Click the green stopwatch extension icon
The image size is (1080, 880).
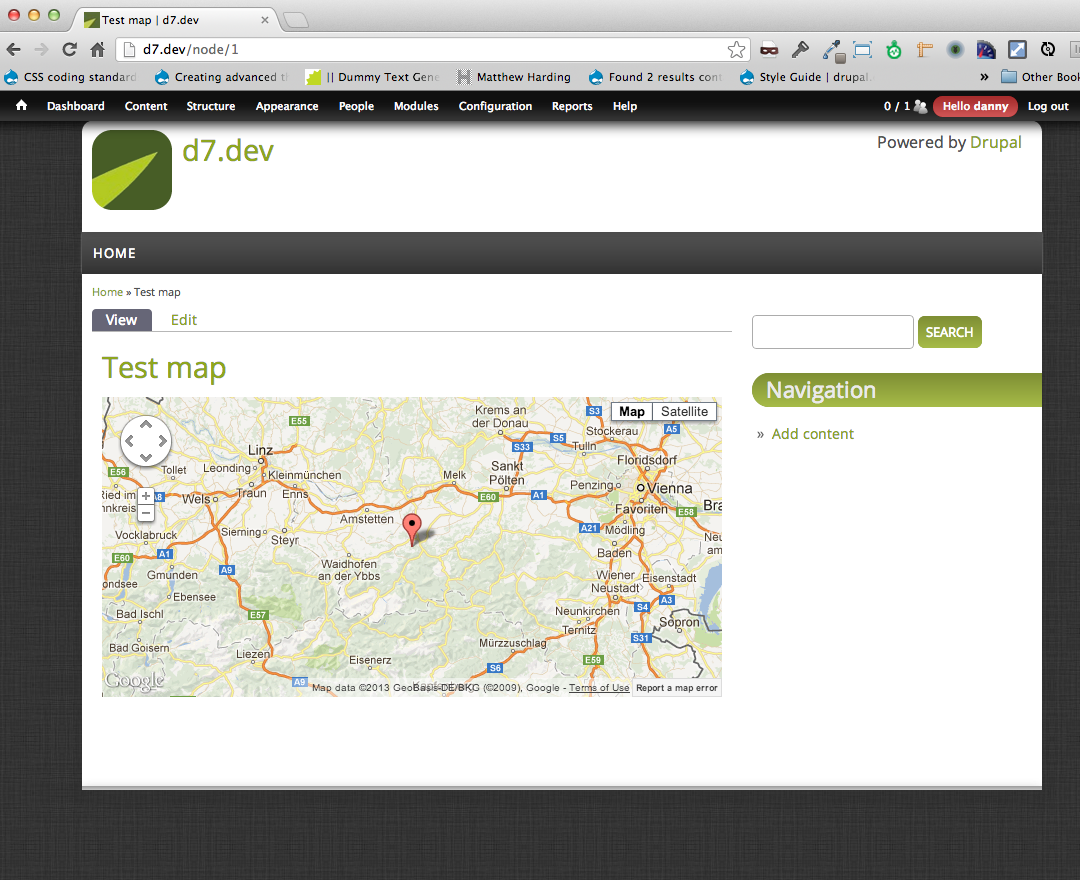(x=892, y=49)
